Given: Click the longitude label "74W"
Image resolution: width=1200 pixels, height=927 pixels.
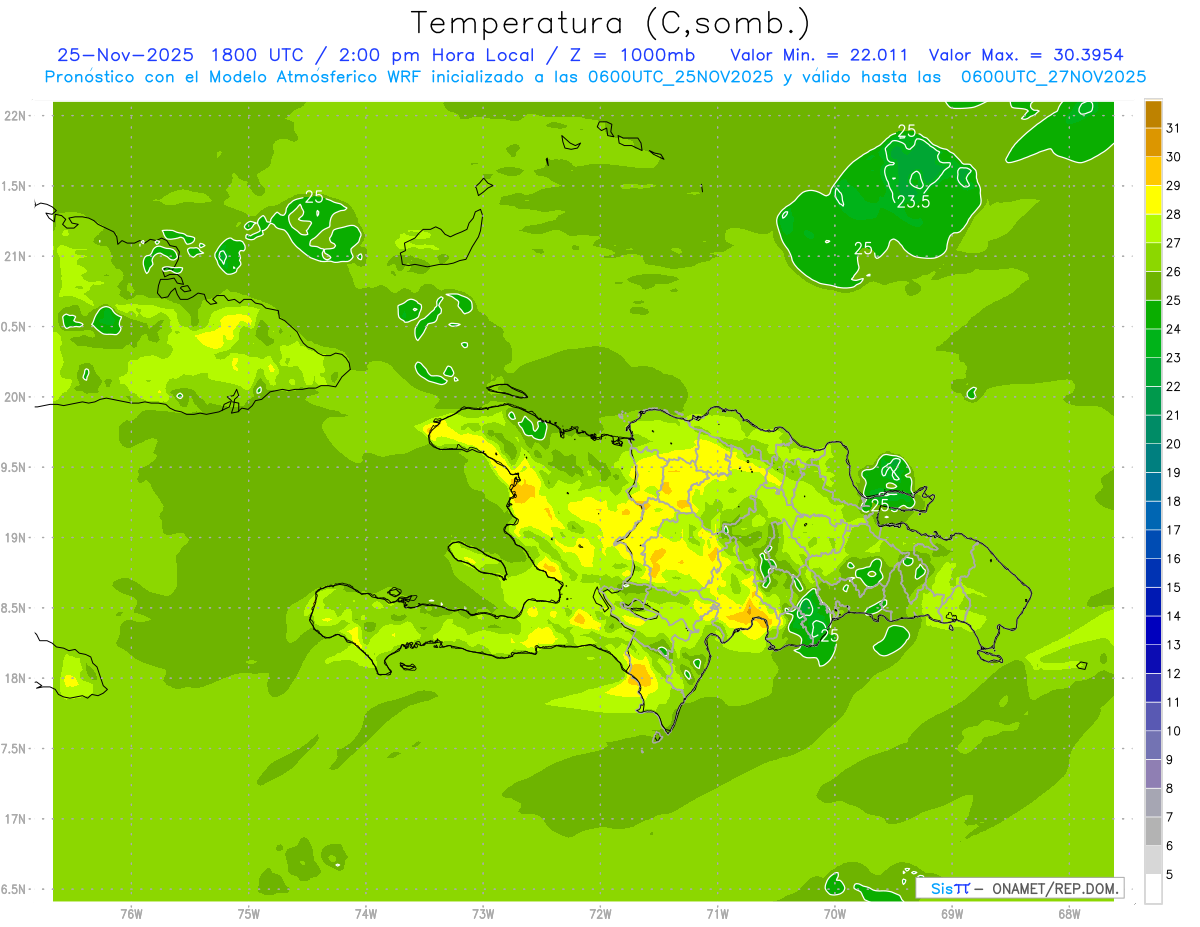Looking at the screenshot, I should 366,914.
